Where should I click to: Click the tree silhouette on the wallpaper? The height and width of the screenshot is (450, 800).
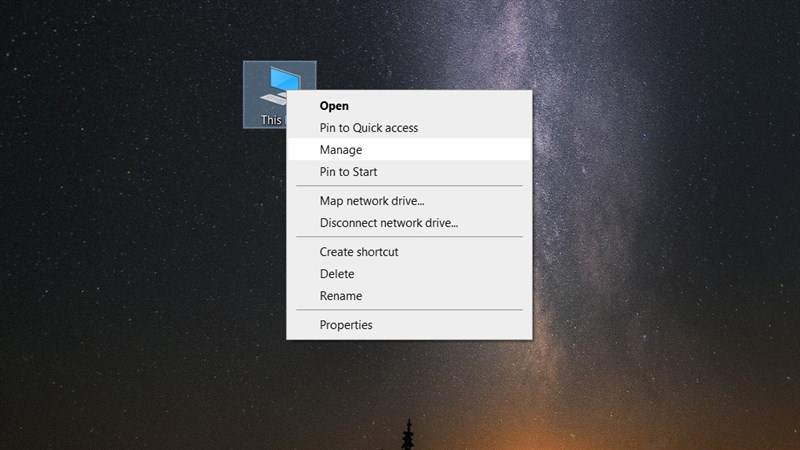(408, 434)
